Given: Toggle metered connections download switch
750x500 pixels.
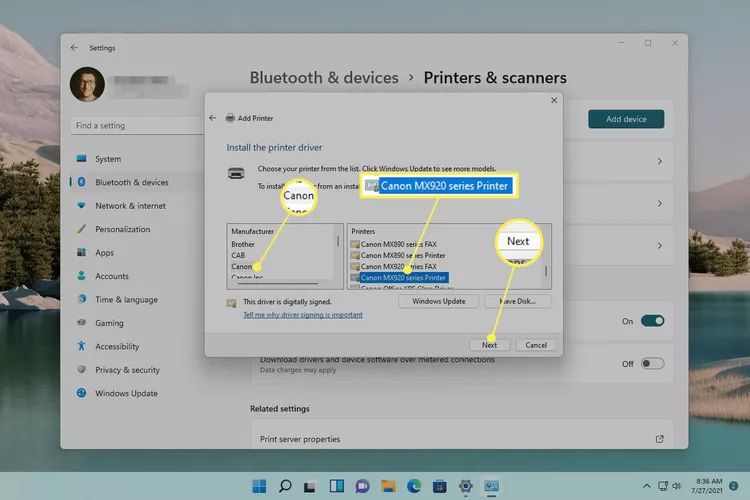Looking at the screenshot, I should 652,364.
